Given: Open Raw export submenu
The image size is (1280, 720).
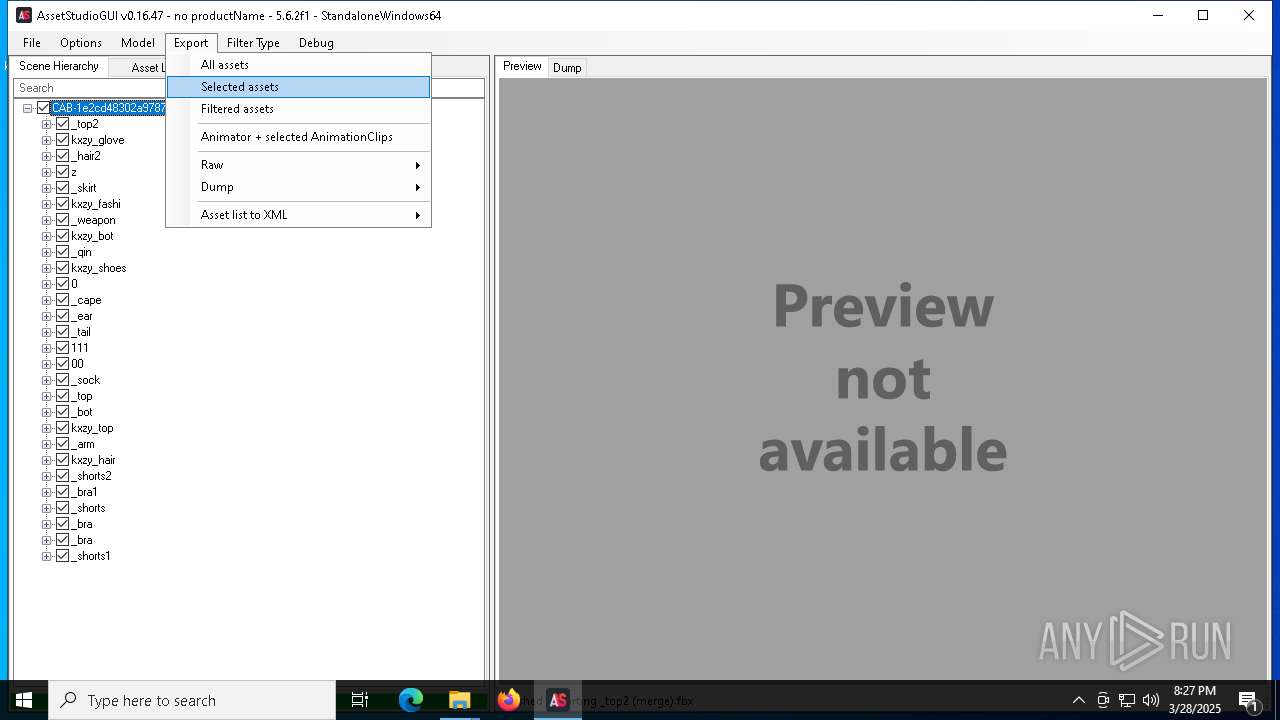Looking at the screenshot, I should pos(298,165).
